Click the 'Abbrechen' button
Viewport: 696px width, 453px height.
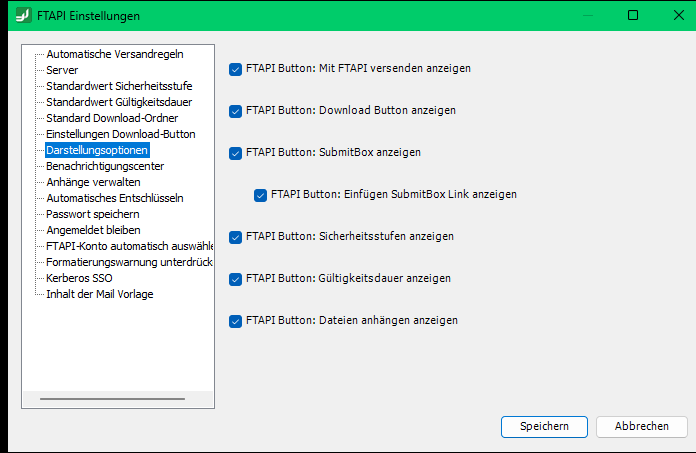coord(641,426)
